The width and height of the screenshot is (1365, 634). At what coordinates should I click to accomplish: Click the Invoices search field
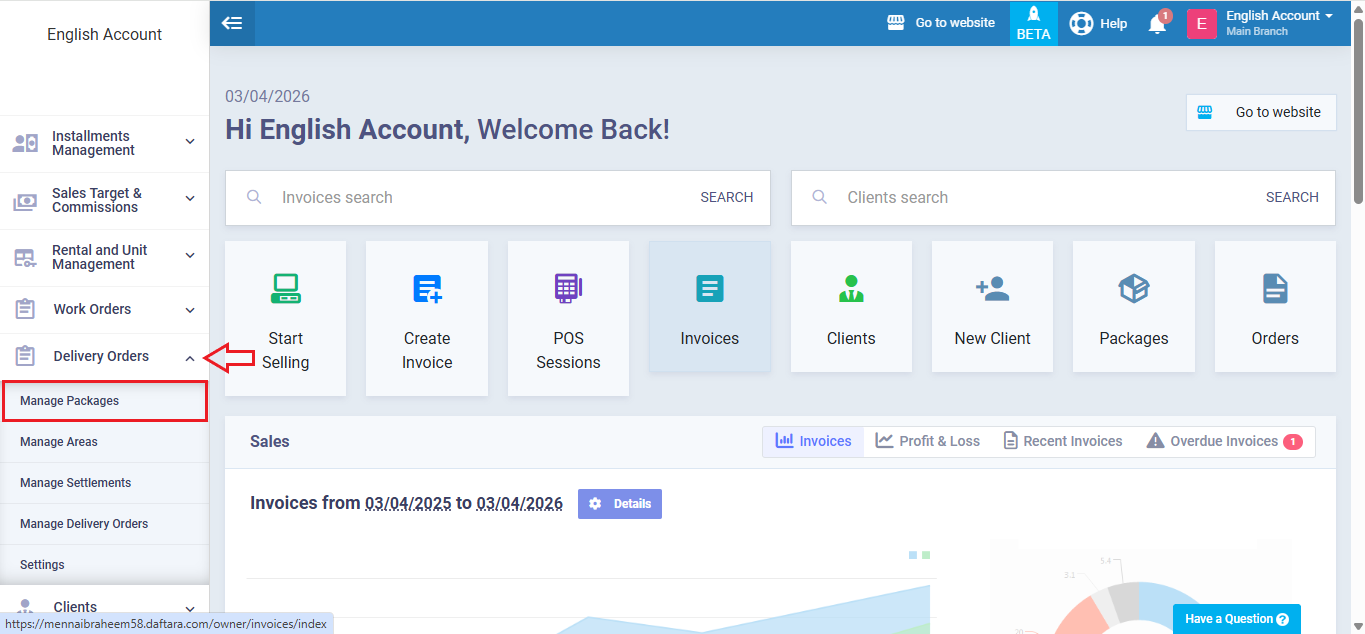pos(480,198)
